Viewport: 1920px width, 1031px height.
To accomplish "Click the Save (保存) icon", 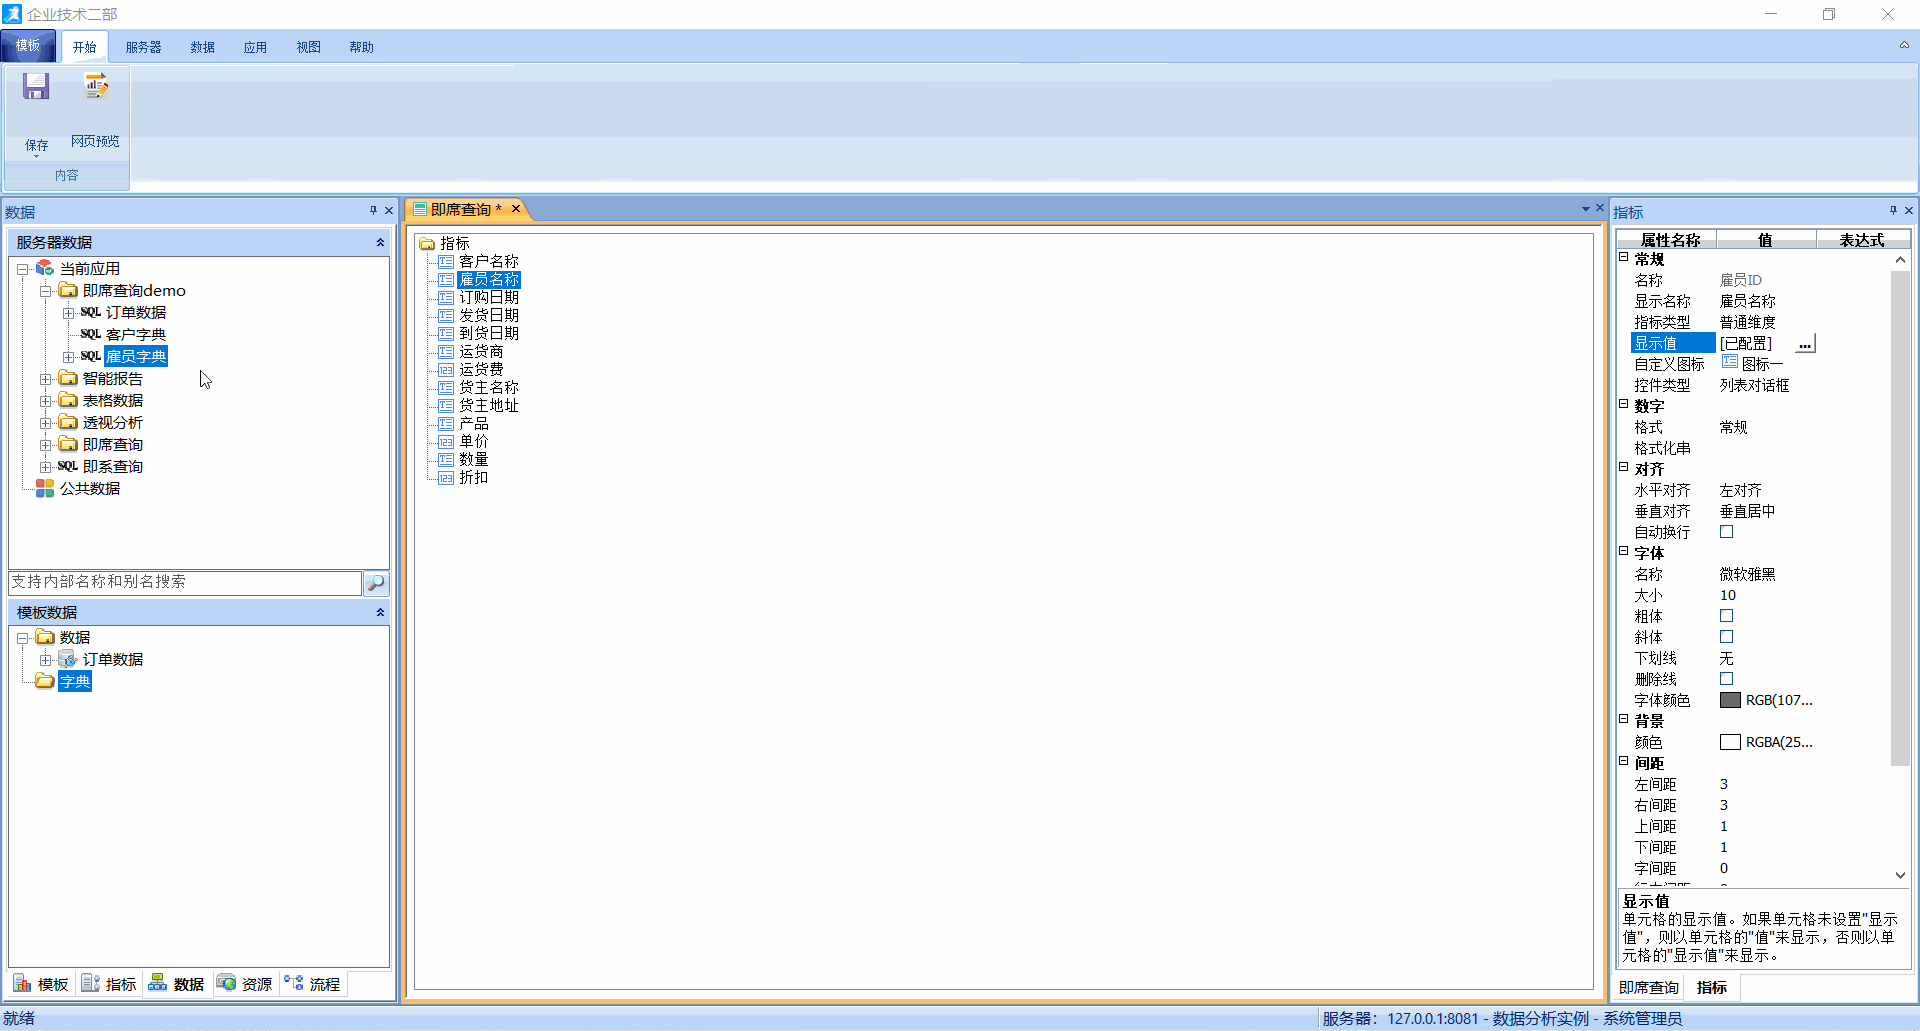I will [x=36, y=87].
